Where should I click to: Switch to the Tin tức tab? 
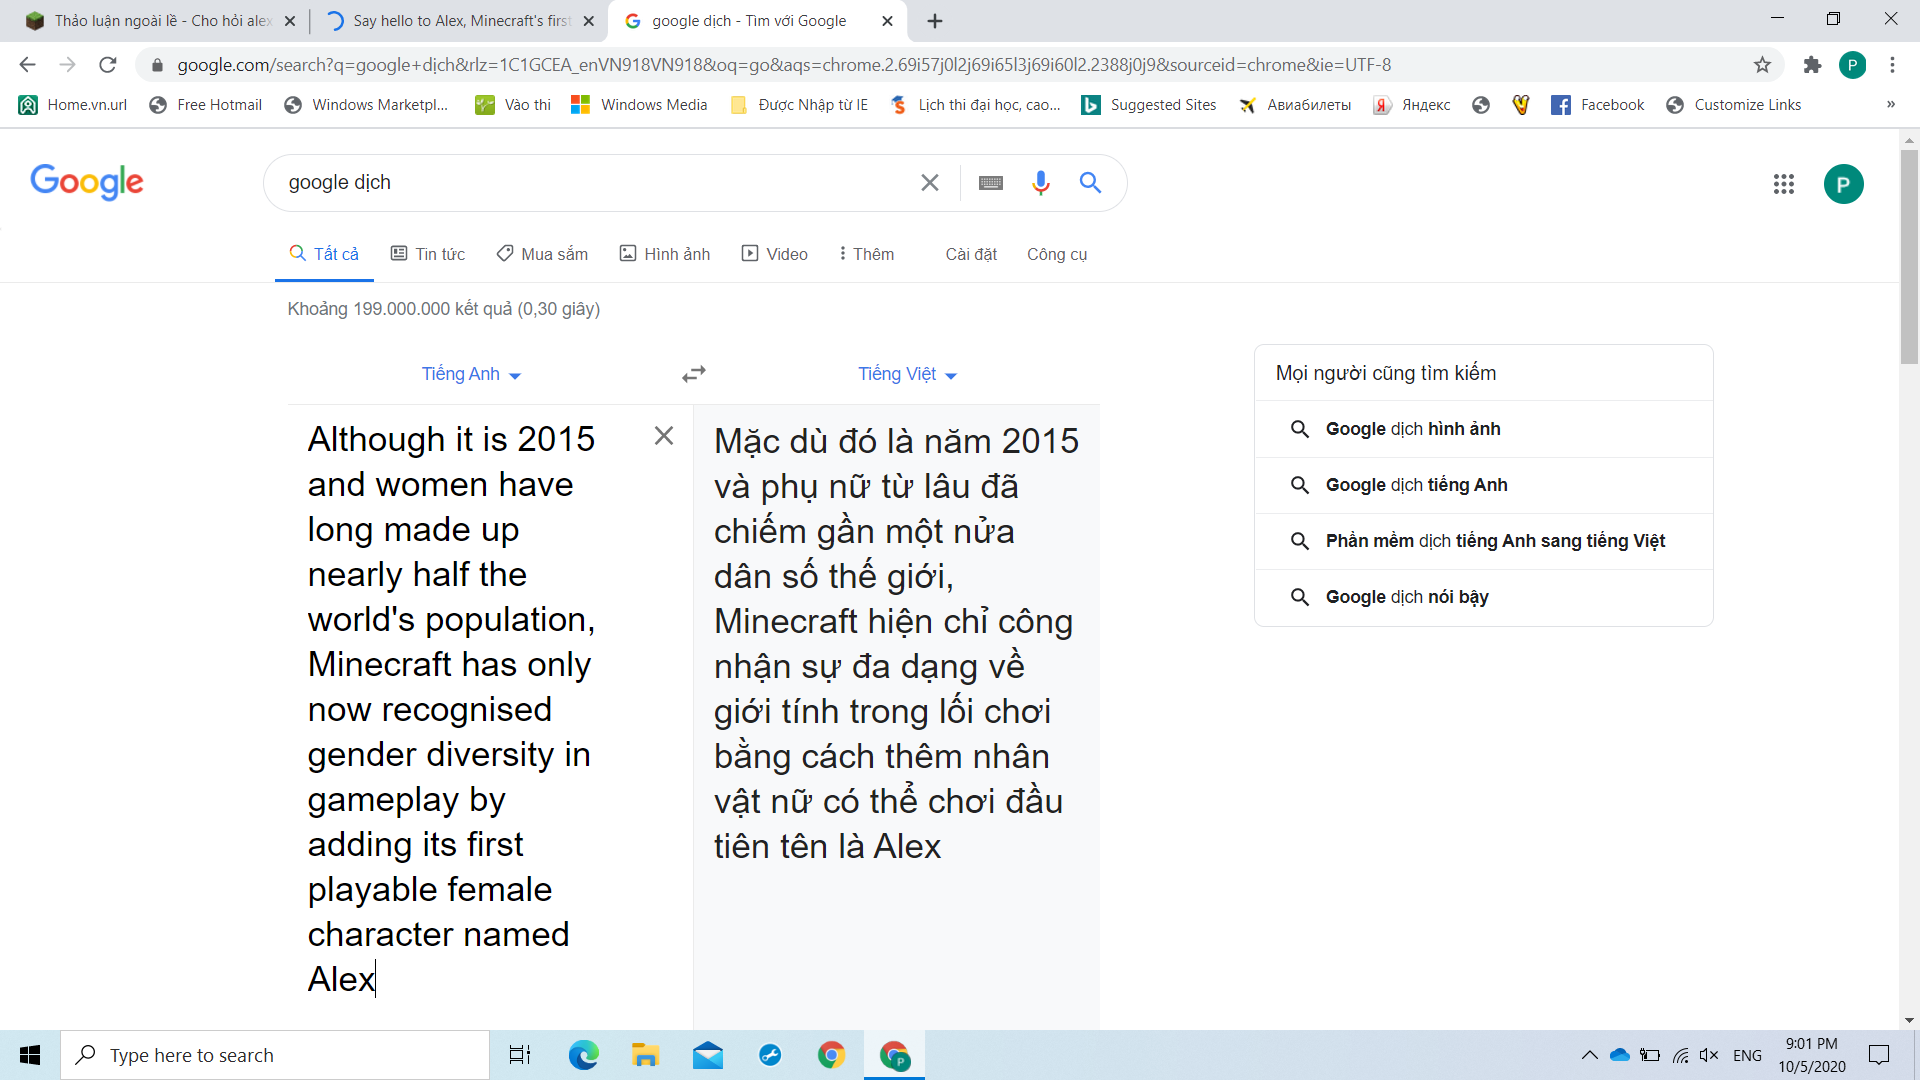point(428,254)
